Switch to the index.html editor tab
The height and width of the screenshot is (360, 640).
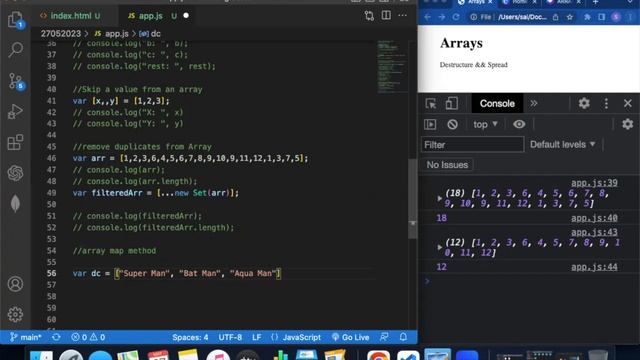point(71,16)
